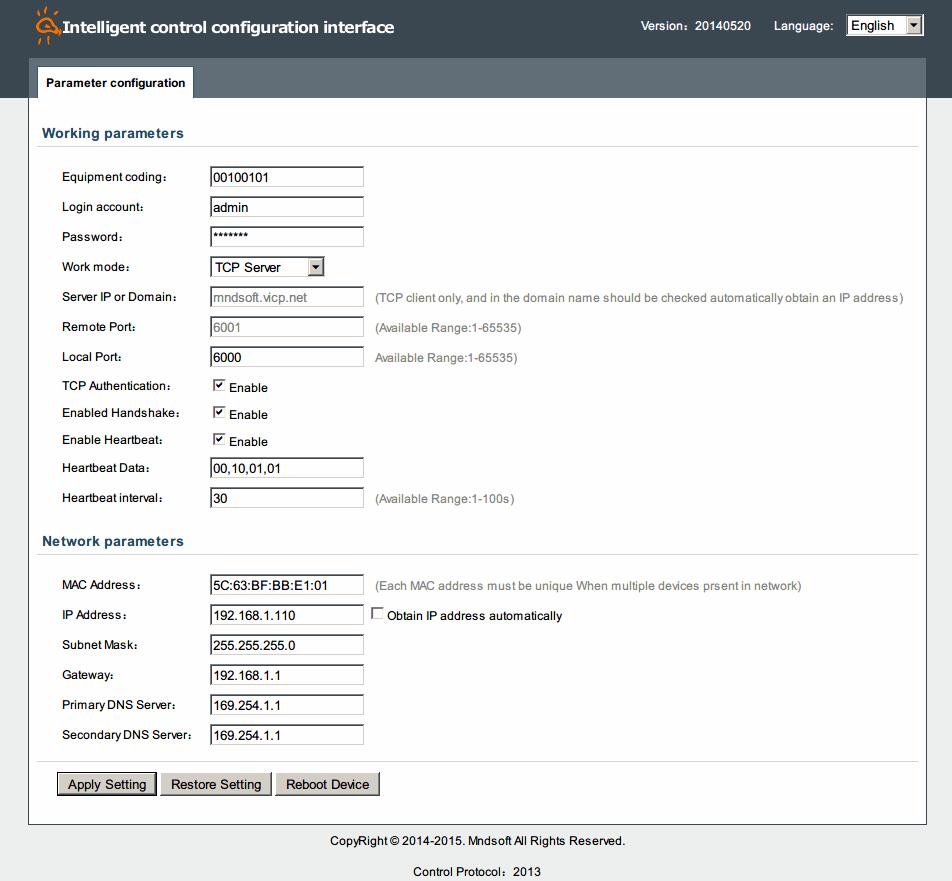The height and width of the screenshot is (881, 952).
Task: Expand the Work mode dropdown
Action: click(267, 267)
